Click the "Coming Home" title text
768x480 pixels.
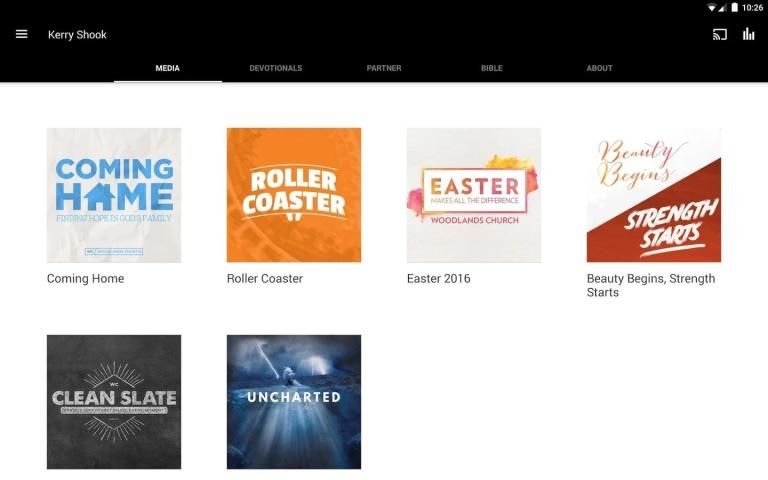[x=86, y=279]
